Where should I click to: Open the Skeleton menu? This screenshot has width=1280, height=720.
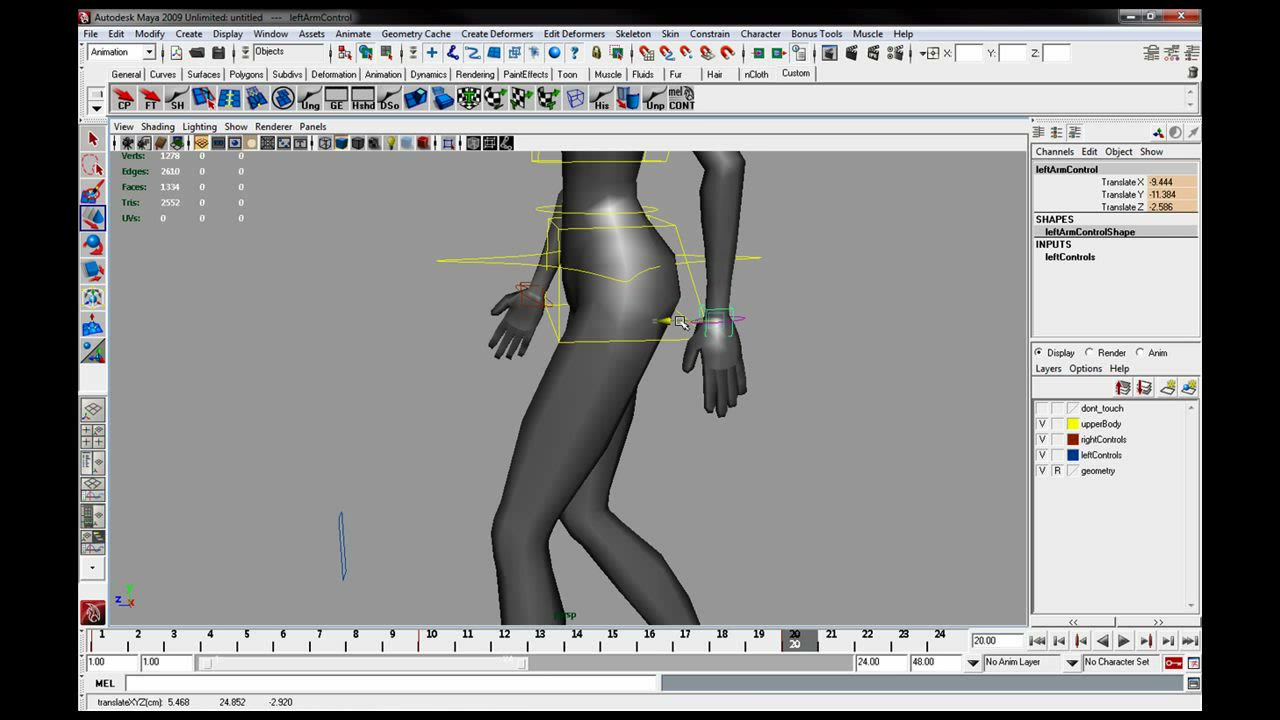point(633,34)
